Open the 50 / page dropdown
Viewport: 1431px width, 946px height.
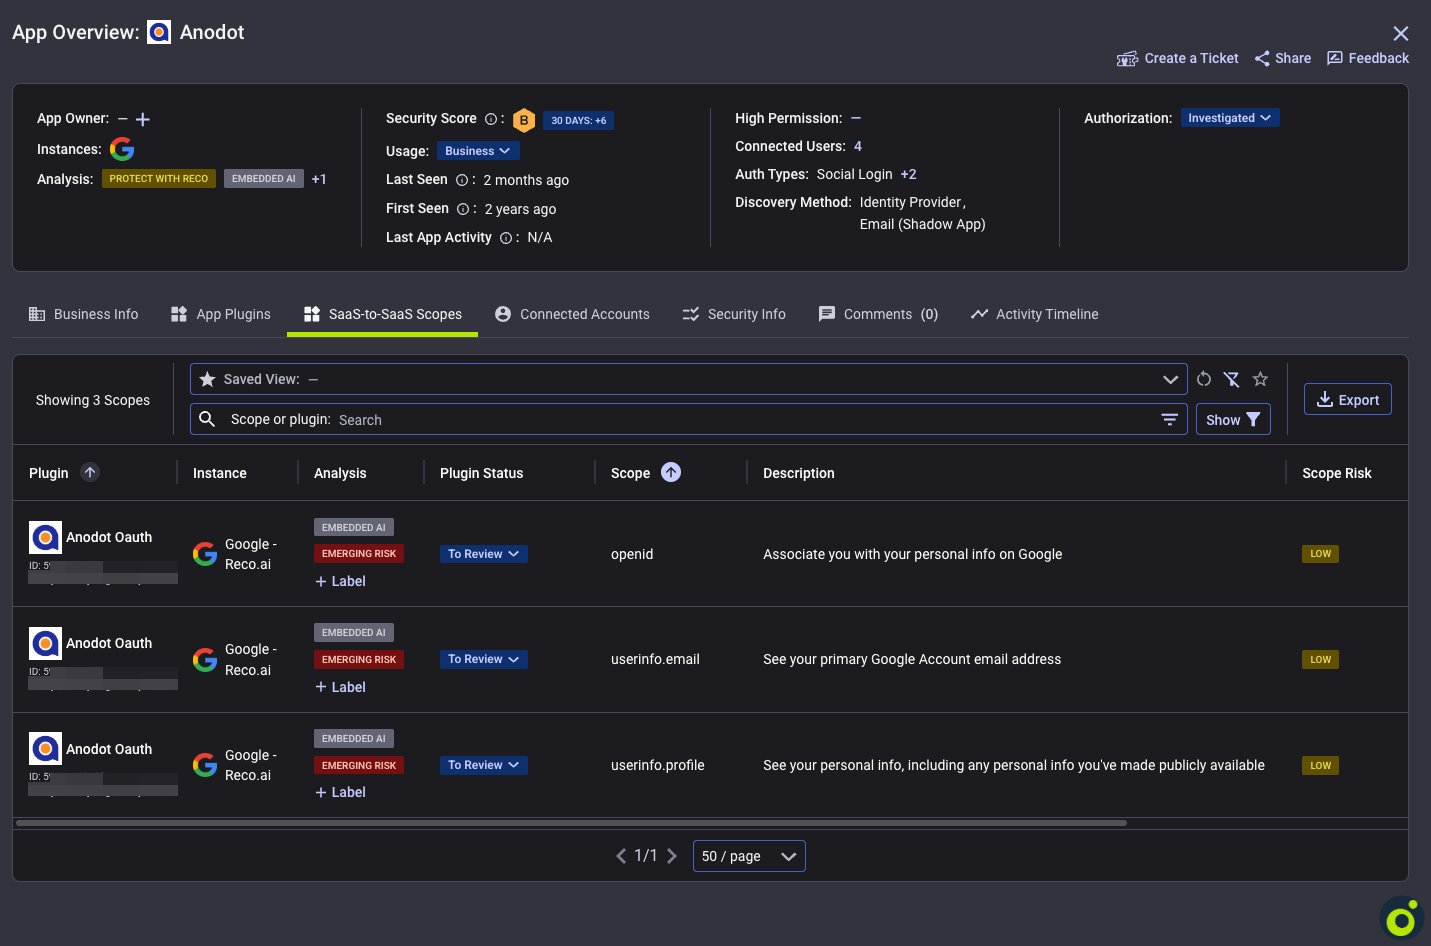pyautogui.click(x=749, y=856)
